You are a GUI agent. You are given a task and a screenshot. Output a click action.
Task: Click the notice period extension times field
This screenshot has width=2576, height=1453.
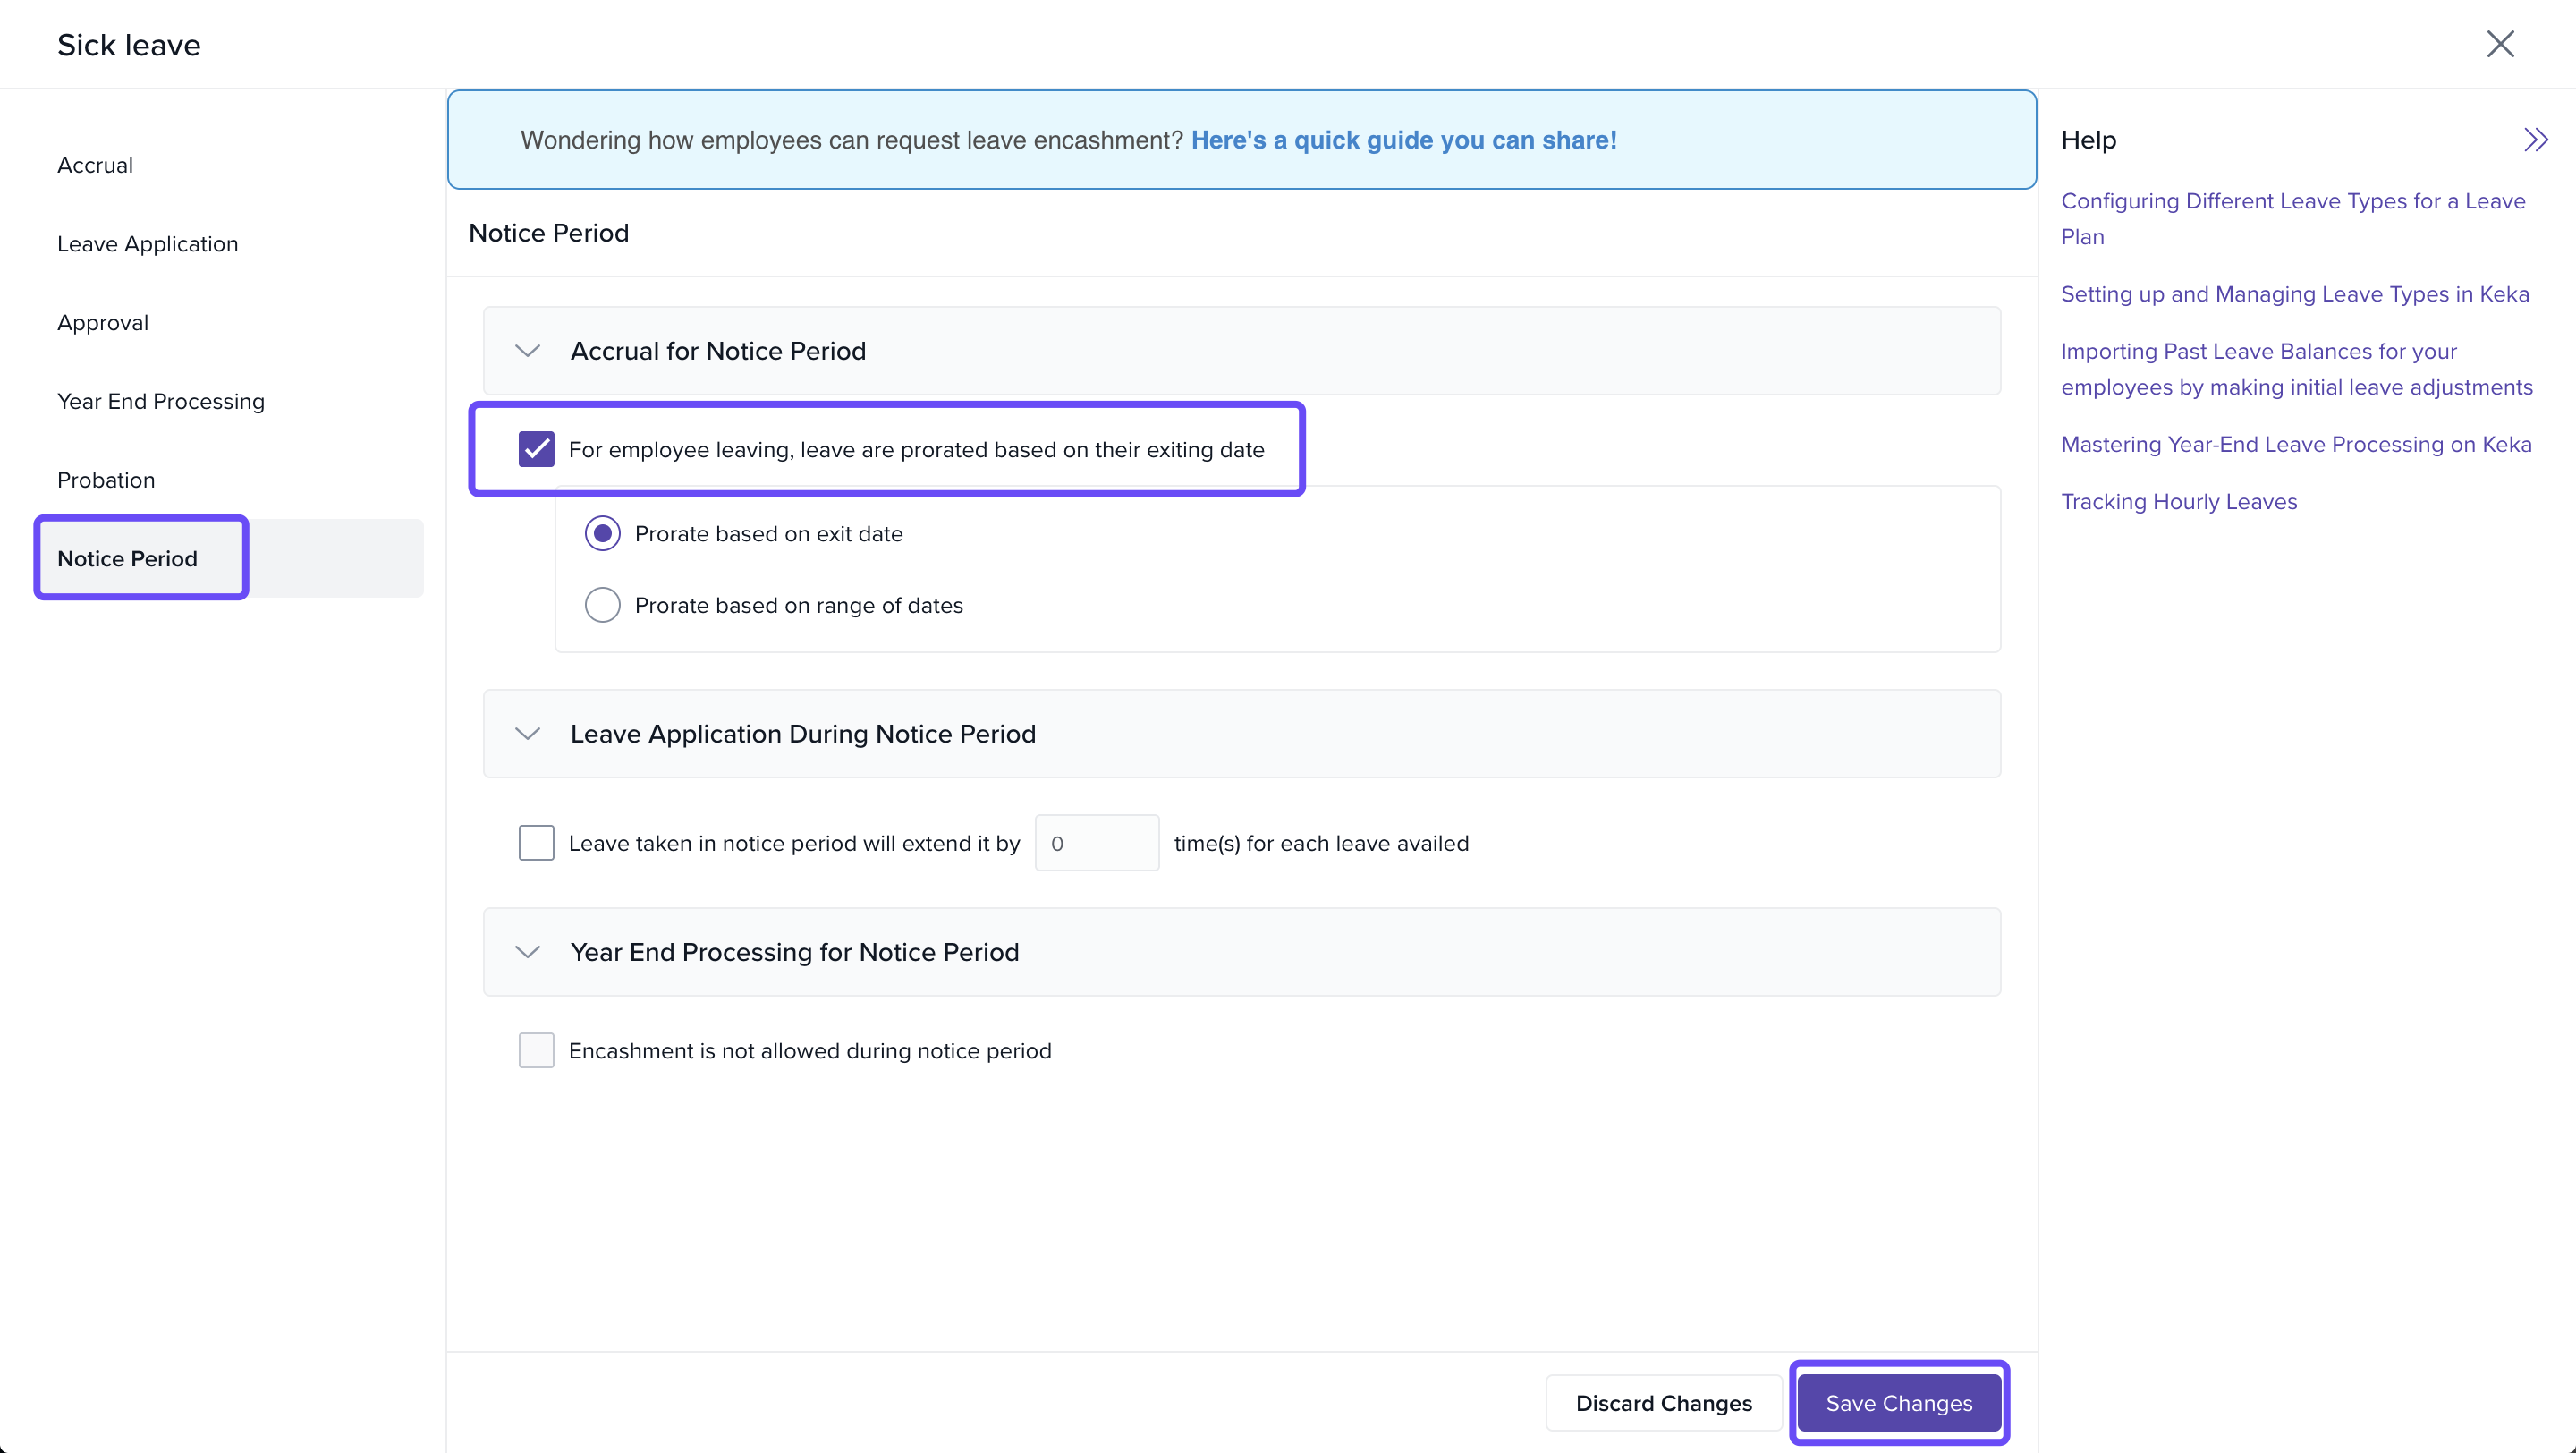[1096, 843]
